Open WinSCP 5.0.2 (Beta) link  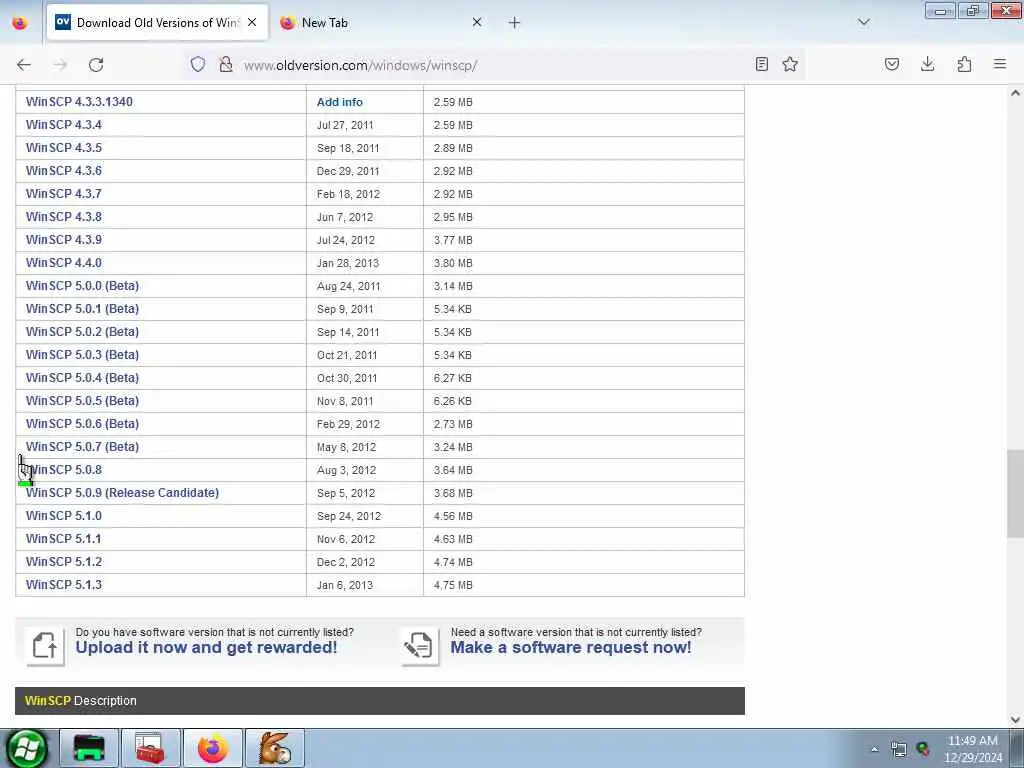click(82, 332)
